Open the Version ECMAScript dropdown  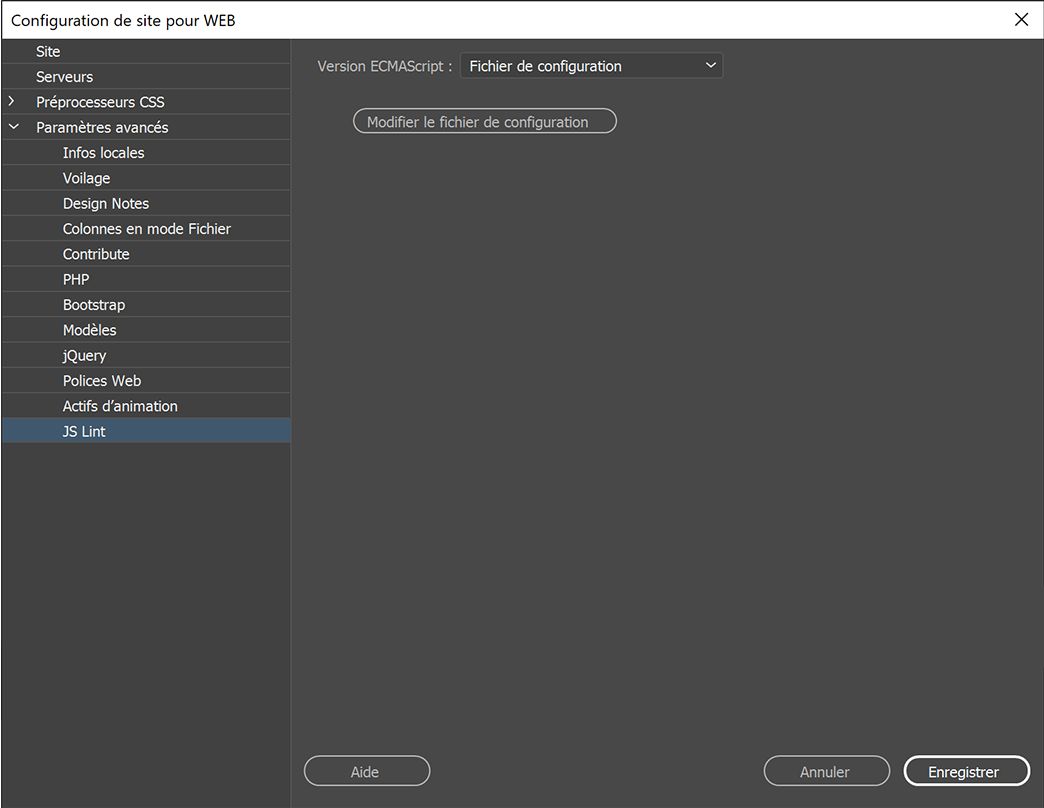(590, 65)
